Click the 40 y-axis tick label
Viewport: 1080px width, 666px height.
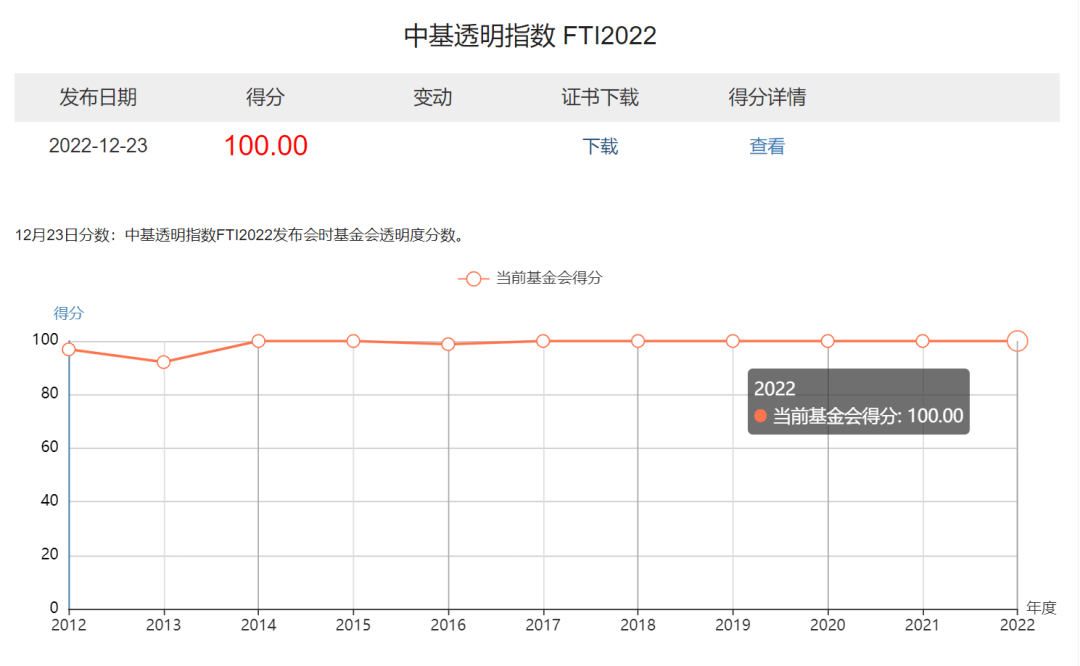point(50,501)
